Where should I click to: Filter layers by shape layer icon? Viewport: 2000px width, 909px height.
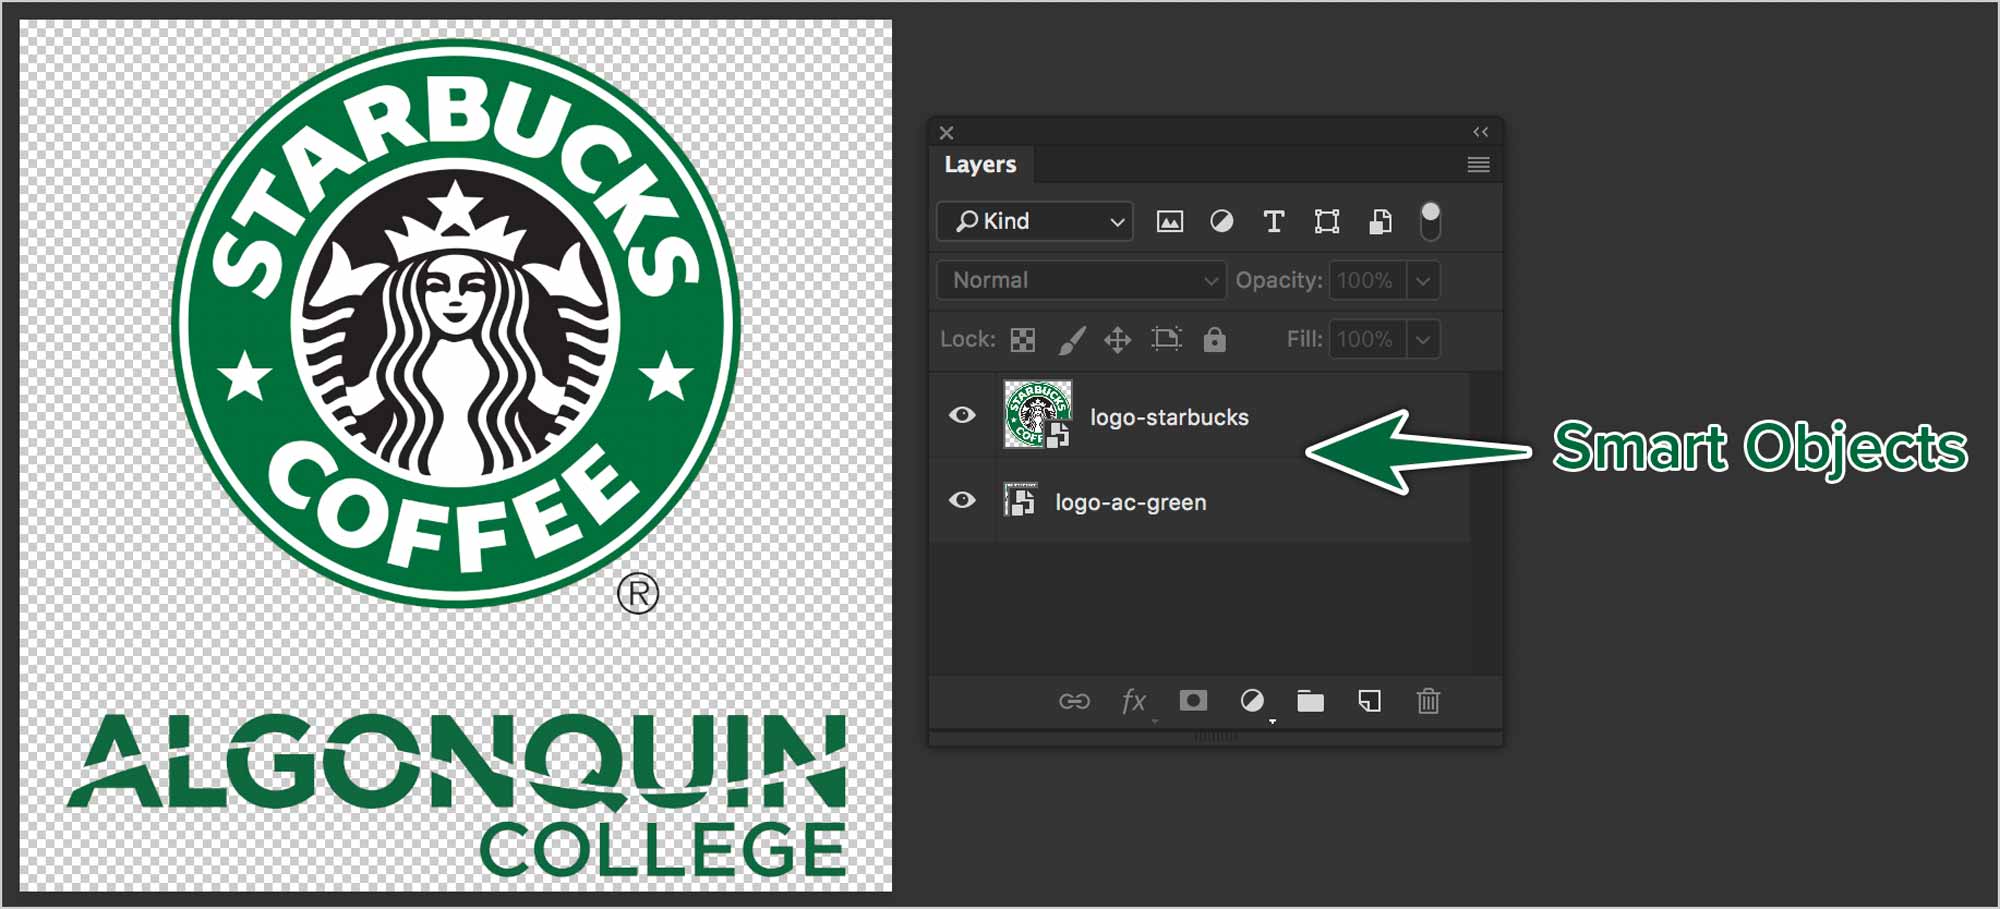[1327, 221]
